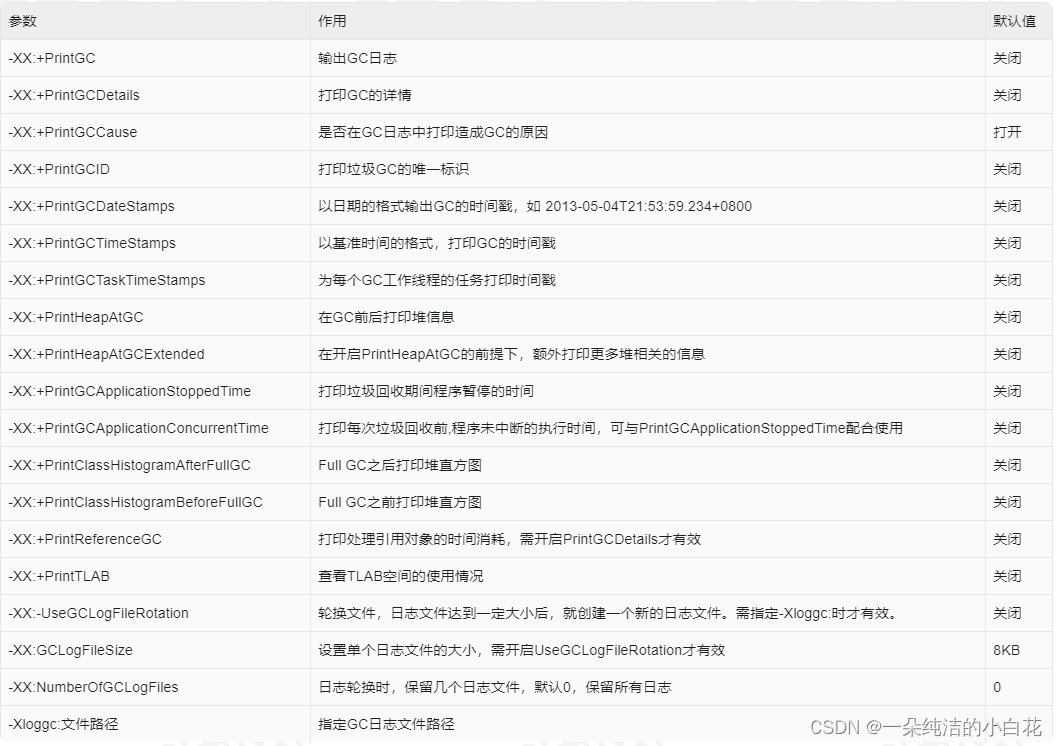The width and height of the screenshot is (1057, 746).
Task: Click 以基准时间的格式，打印GC的时间戳 text
Action: [437, 243]
